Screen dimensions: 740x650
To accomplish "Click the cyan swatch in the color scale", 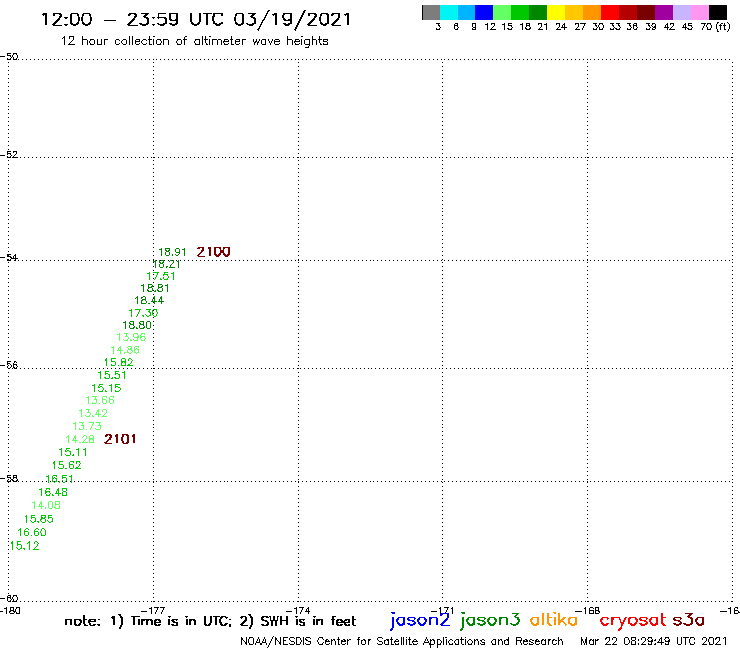I will click(449, 12).
